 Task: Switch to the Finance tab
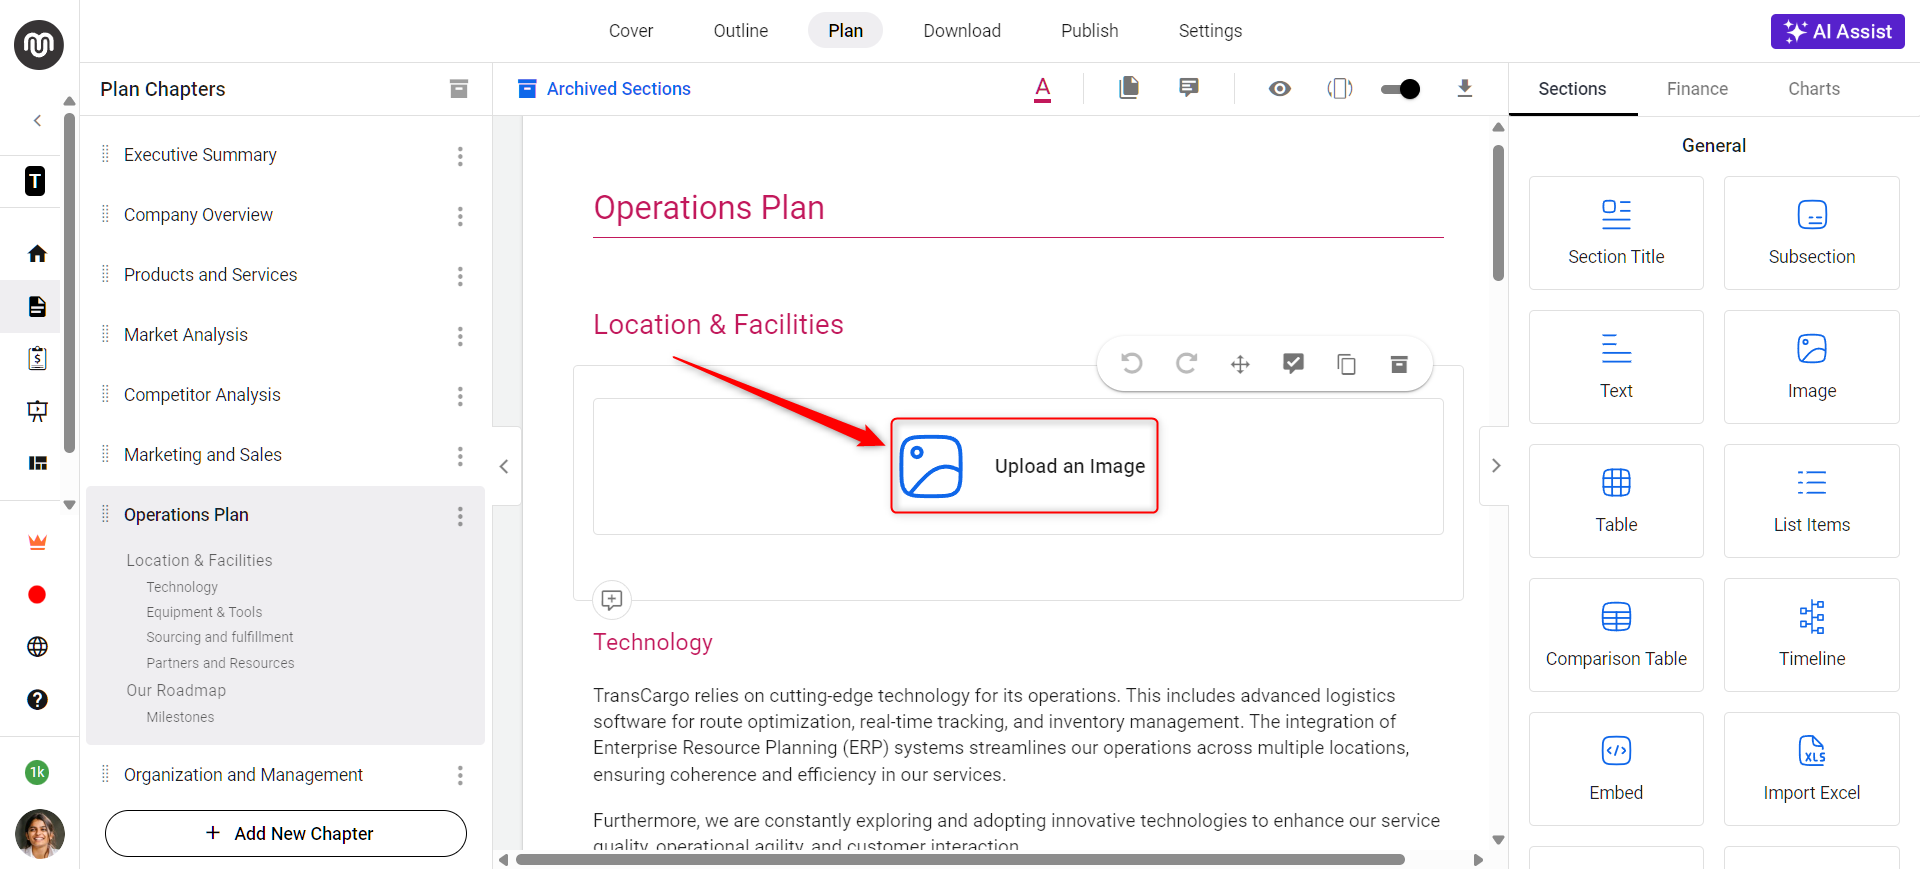click(x=1697, y=89)
